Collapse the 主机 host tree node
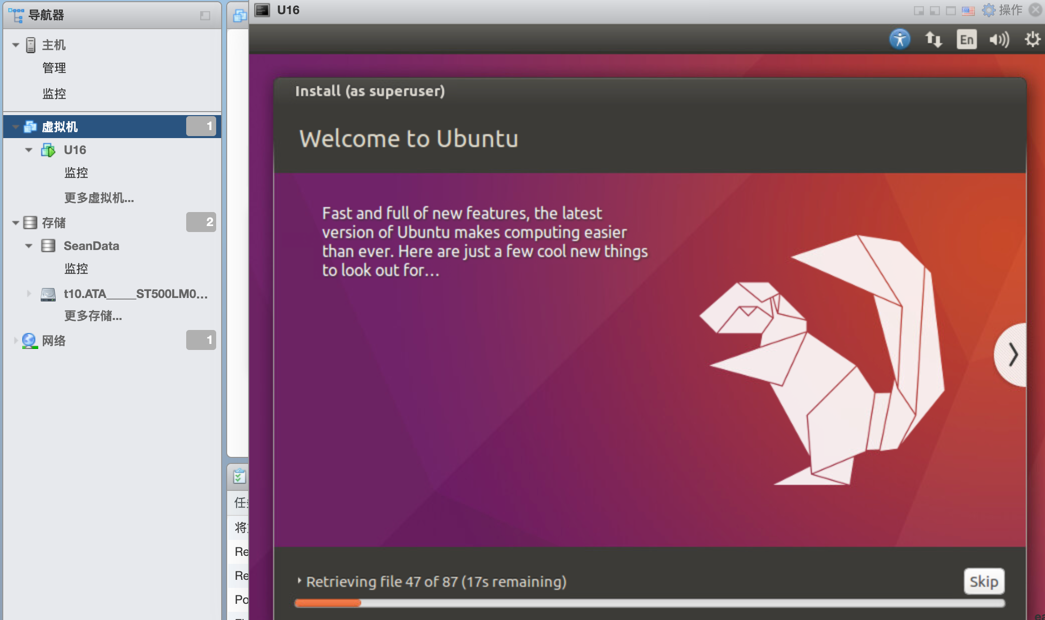This screenshot has height=620, width=1045. coord(15,45)
